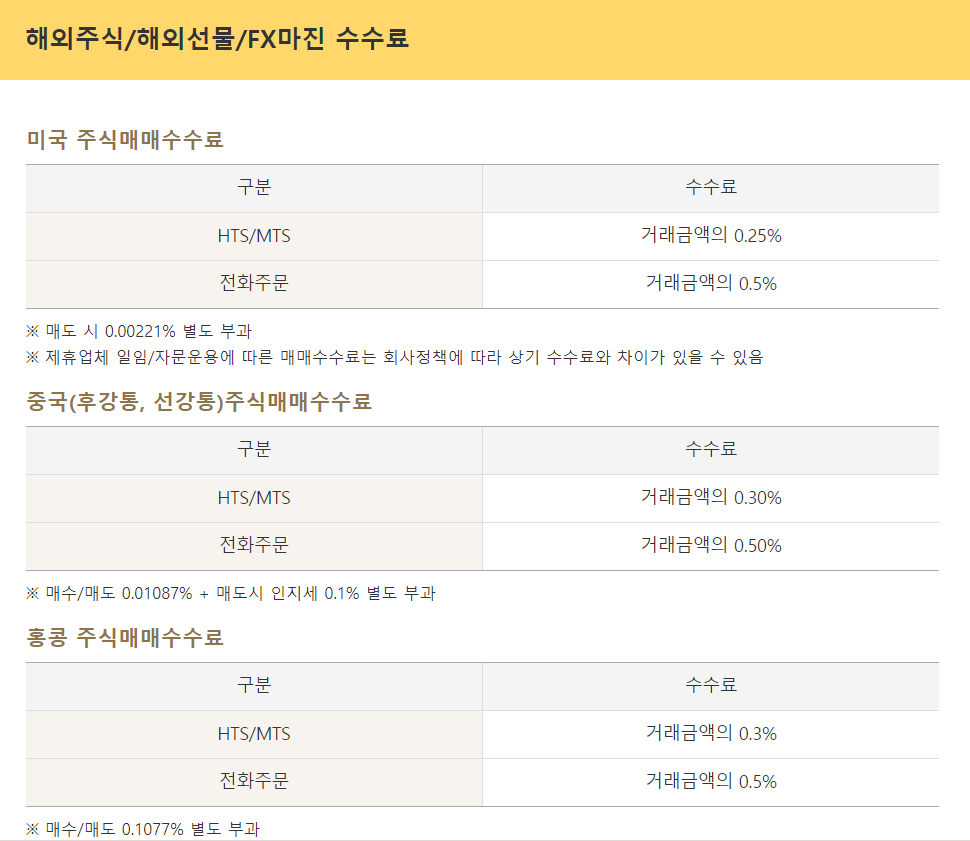Select the 중국(후강통, 선강통)주식매매수수료 heading

click(199, 401)
